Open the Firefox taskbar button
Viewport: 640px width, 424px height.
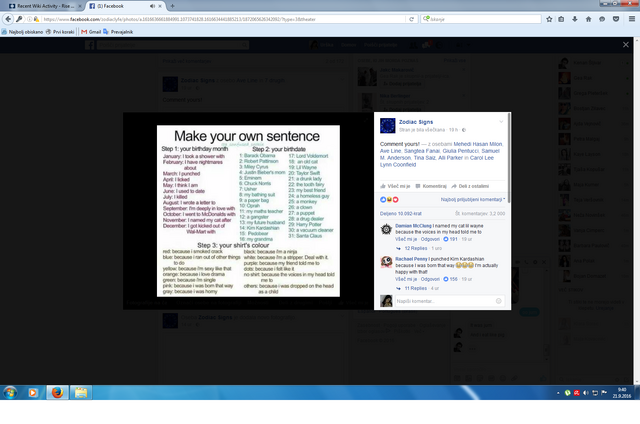[x=57, y=393]
